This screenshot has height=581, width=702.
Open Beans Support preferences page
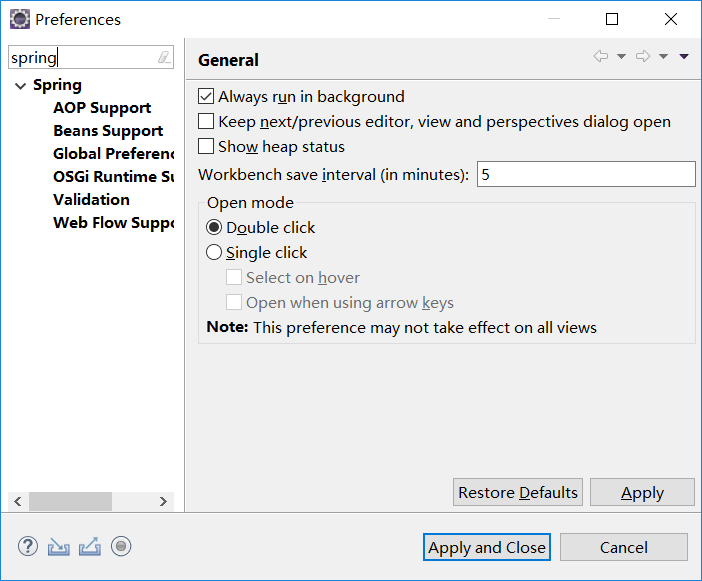click(108, 131)
